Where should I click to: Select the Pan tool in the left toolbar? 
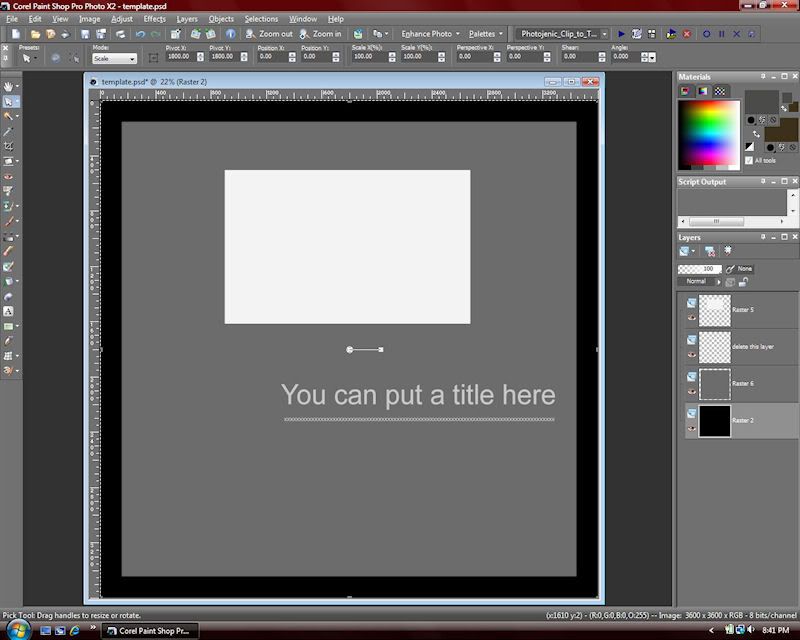click(9, 87)
